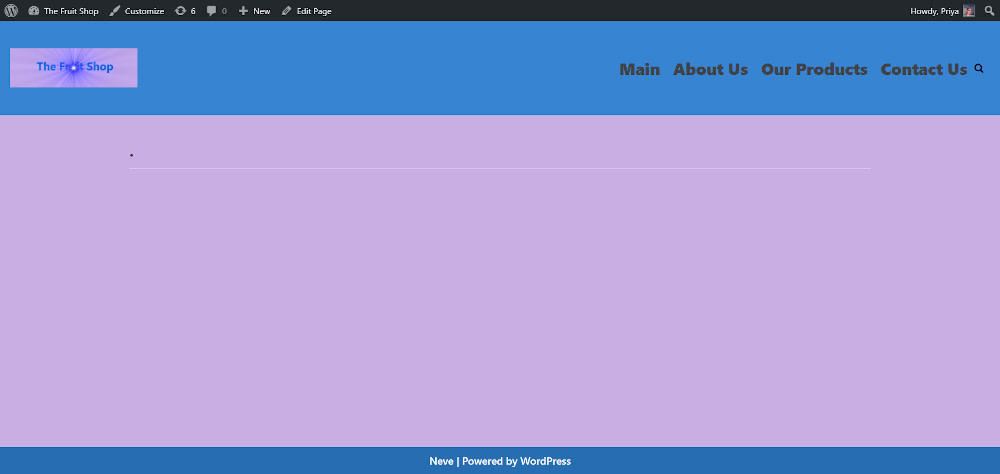
Task: Open Our Products navigation link
Action: tap(814, 69)
